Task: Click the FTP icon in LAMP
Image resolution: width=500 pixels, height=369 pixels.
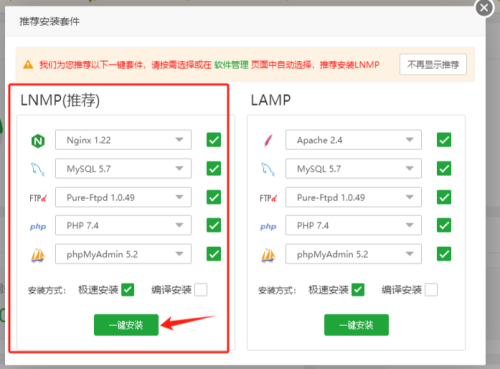Action: click(268, 198)
